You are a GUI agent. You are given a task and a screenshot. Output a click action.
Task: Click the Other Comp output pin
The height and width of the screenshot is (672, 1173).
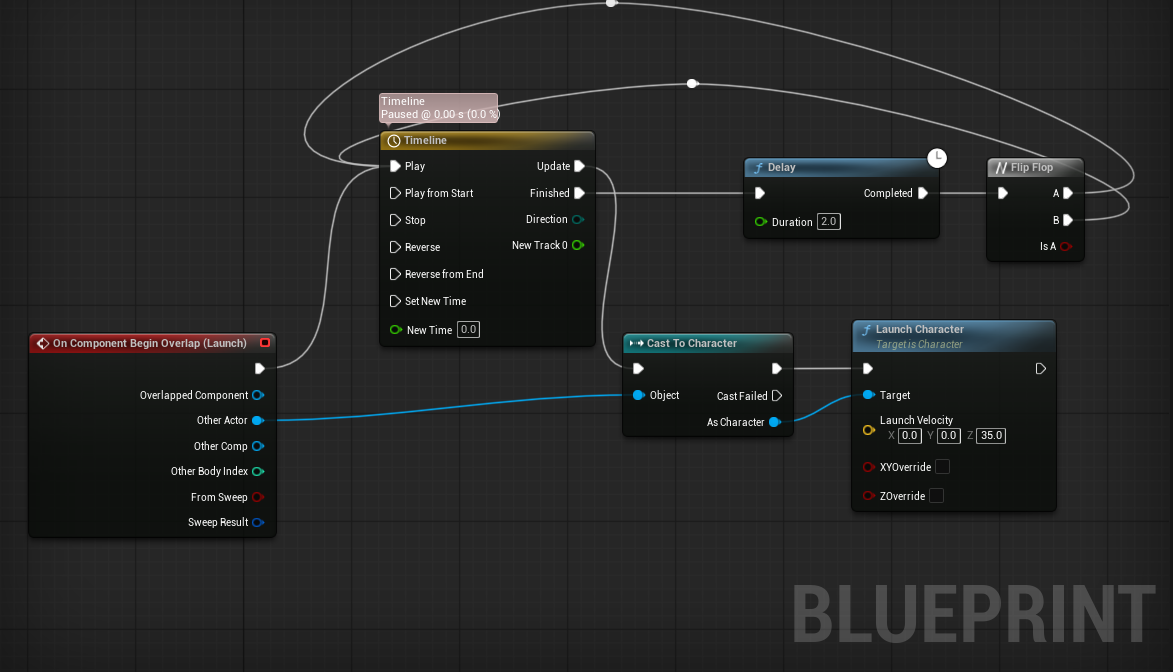pos(258,446)
